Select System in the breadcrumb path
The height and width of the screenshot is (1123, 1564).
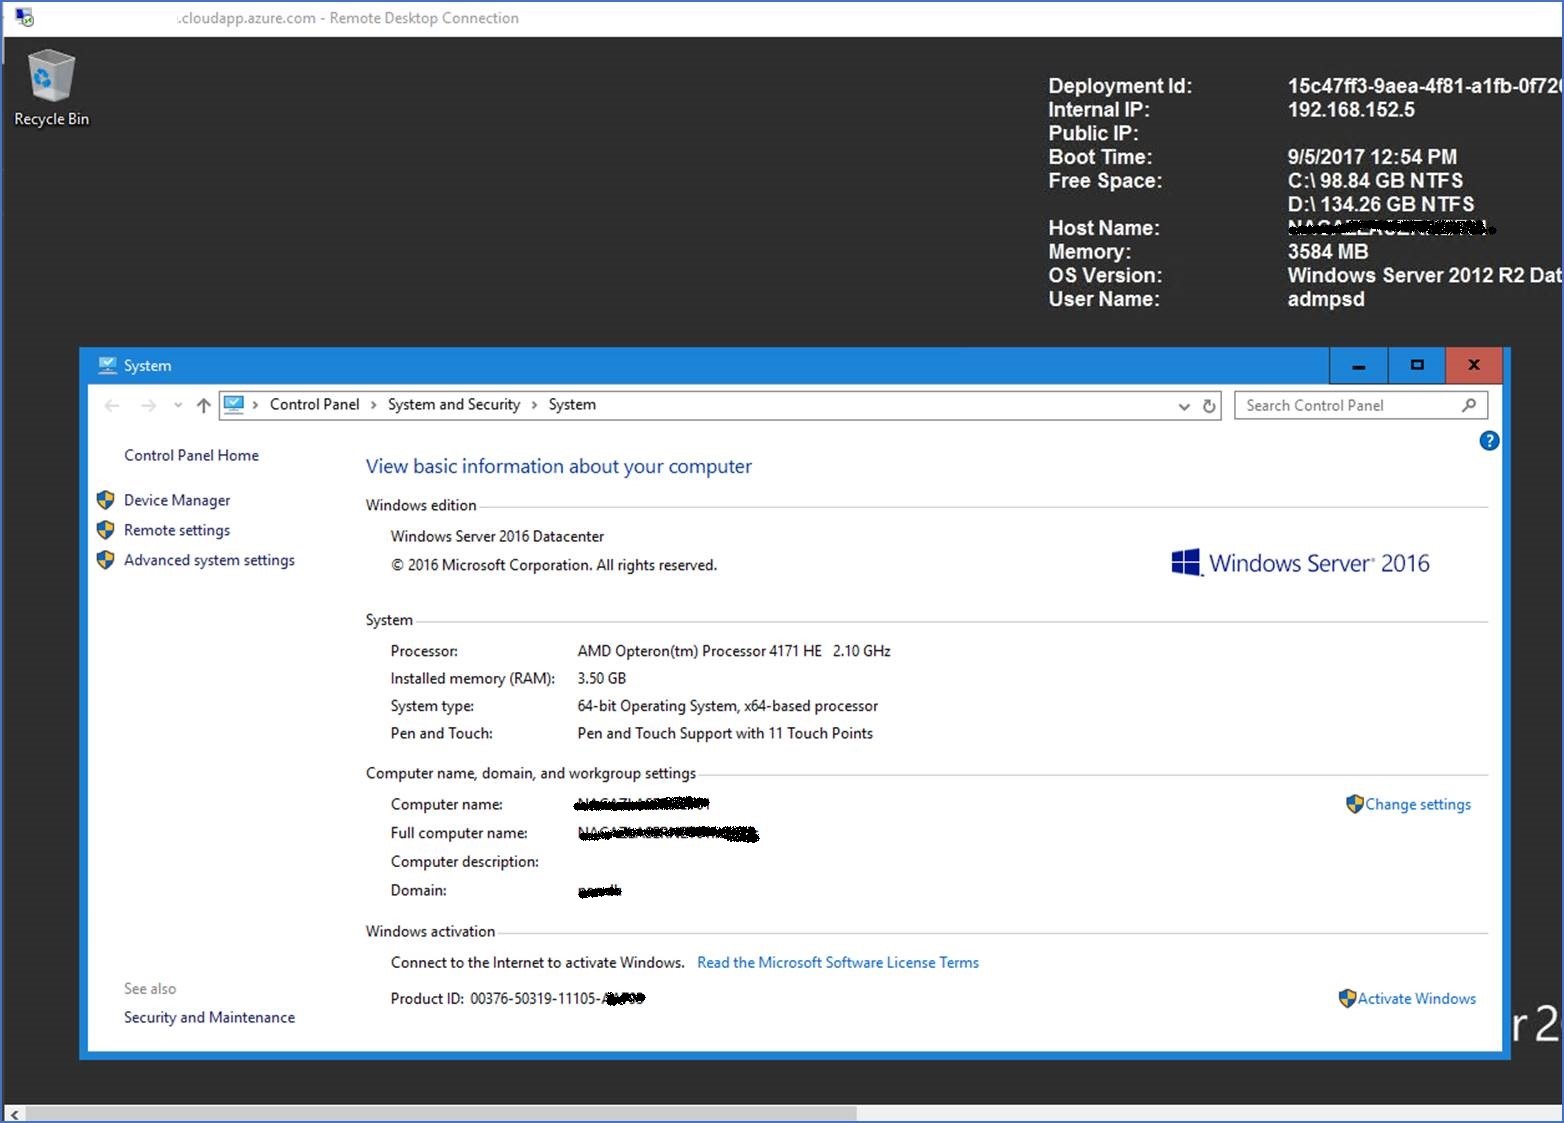tap(572, 405)
